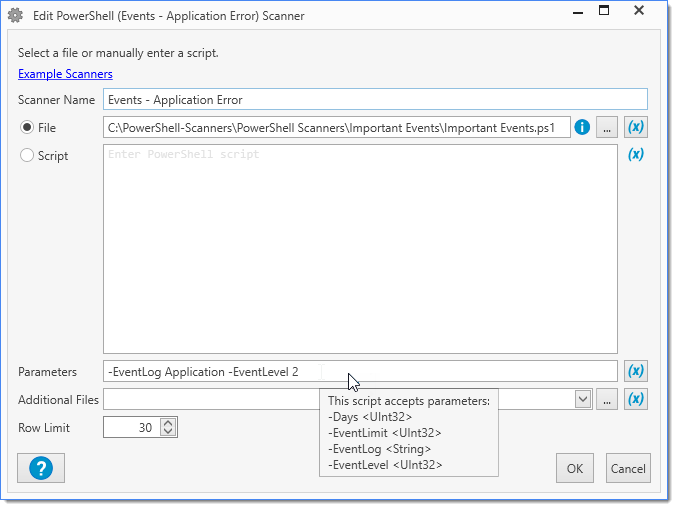676x508 pixels.
Task: Confirm changes with OK button
Action: point(575,468)
